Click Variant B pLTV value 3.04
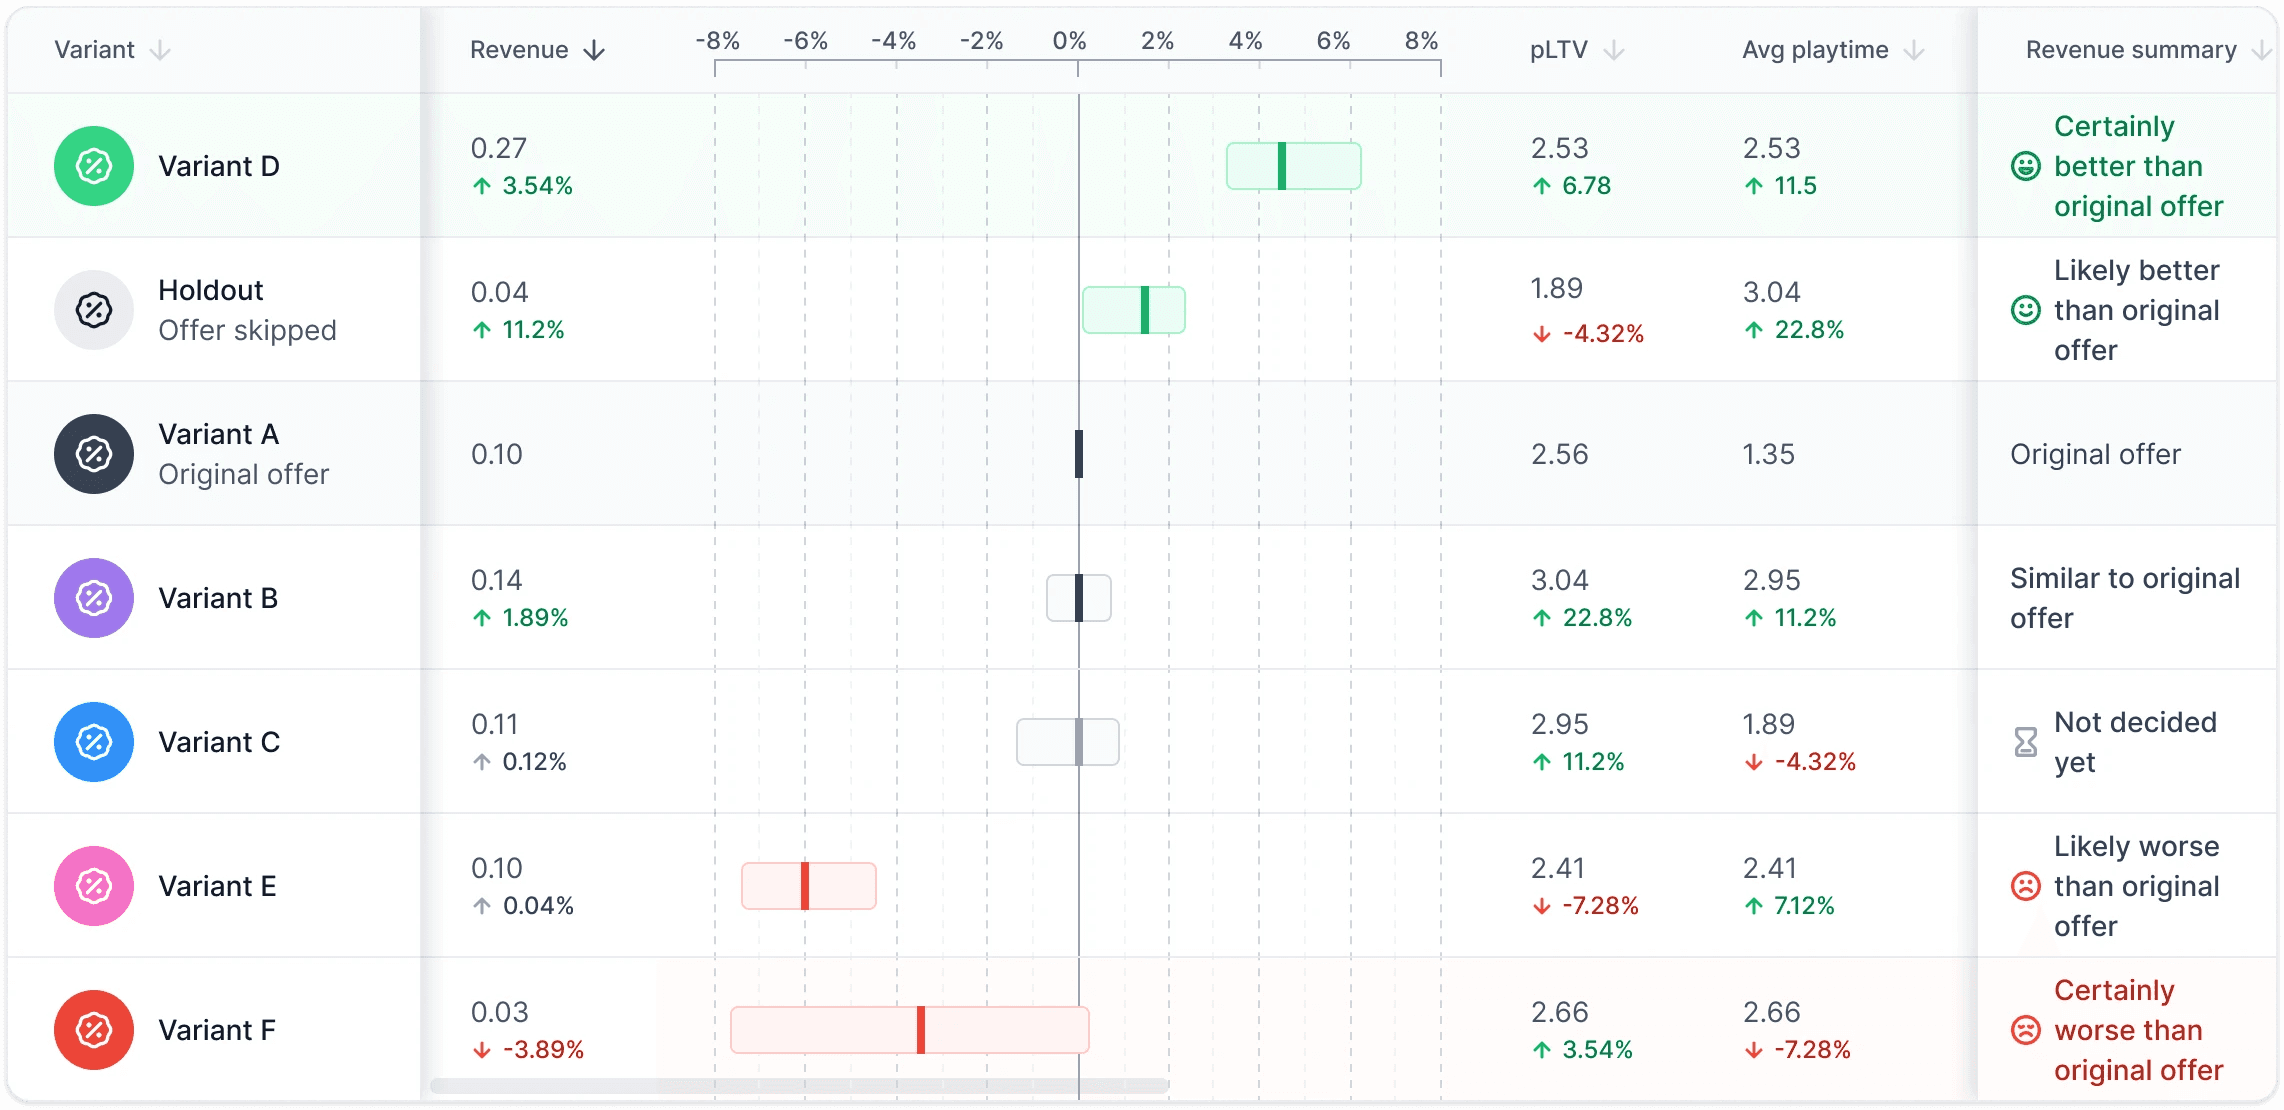 tap(1560, 580)
